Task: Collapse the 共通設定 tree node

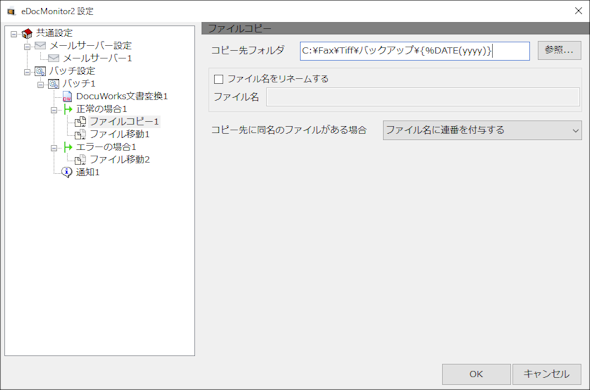Action: pos(14,34)
